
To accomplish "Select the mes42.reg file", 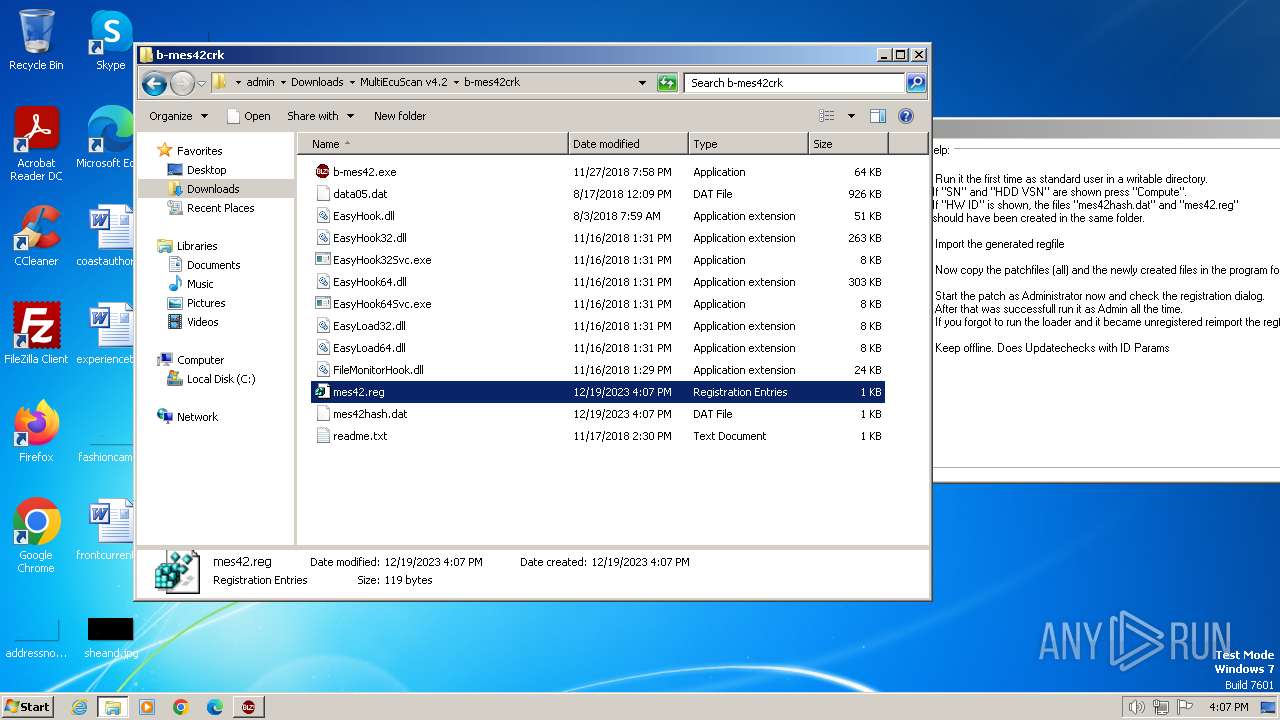I will (598, 392).
